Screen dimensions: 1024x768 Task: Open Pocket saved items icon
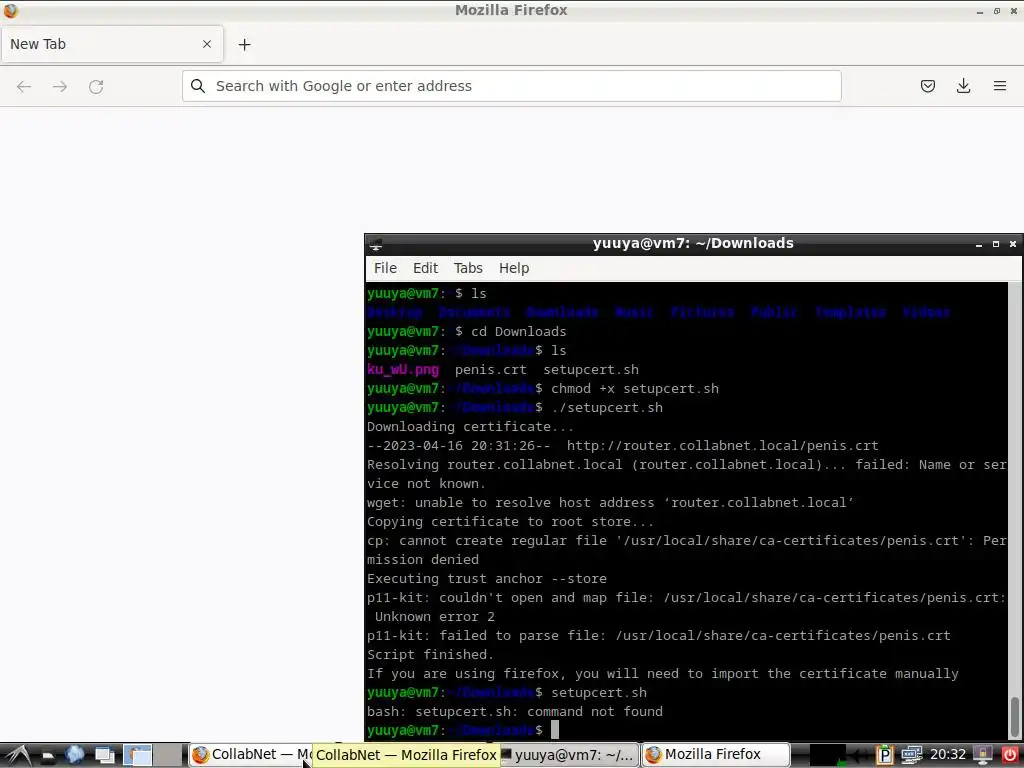click(927, 86)
